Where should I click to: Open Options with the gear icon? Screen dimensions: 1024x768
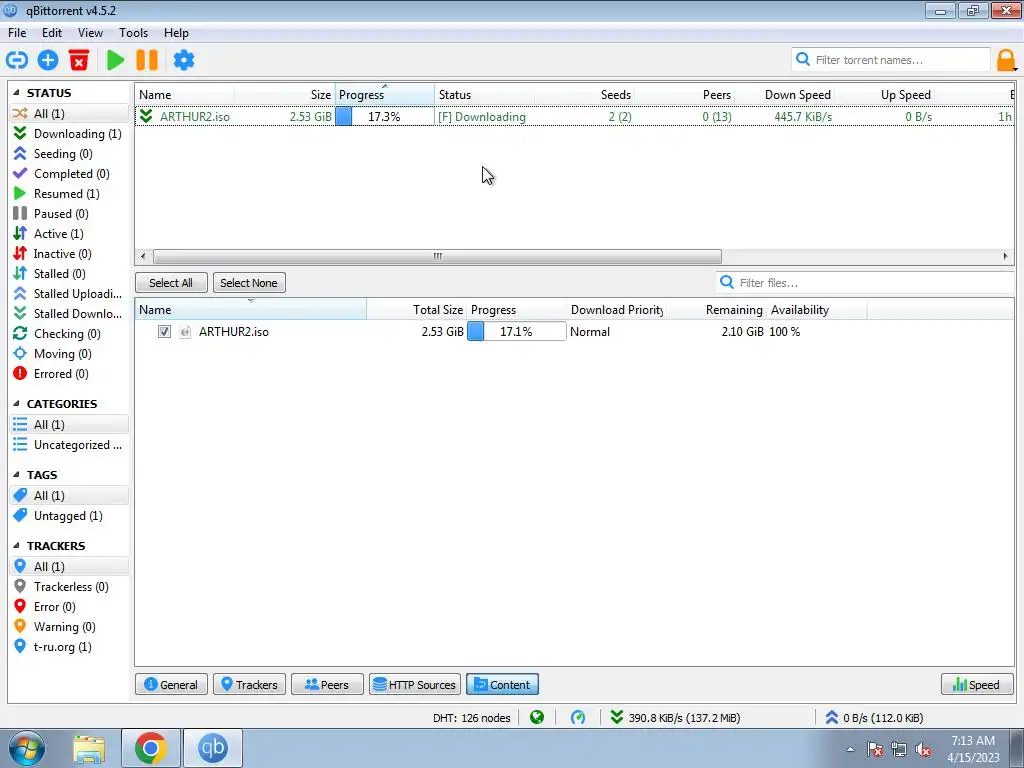(184, 60)
